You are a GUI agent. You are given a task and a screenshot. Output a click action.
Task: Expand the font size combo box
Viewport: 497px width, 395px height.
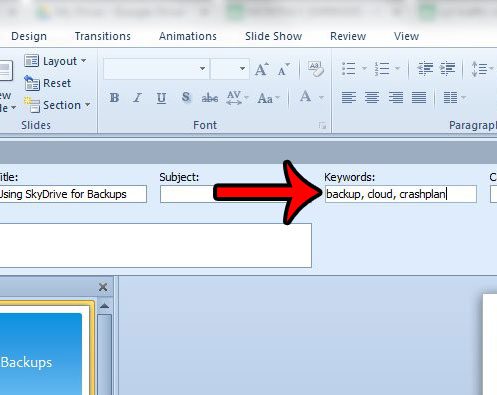(x=242, y=69)
